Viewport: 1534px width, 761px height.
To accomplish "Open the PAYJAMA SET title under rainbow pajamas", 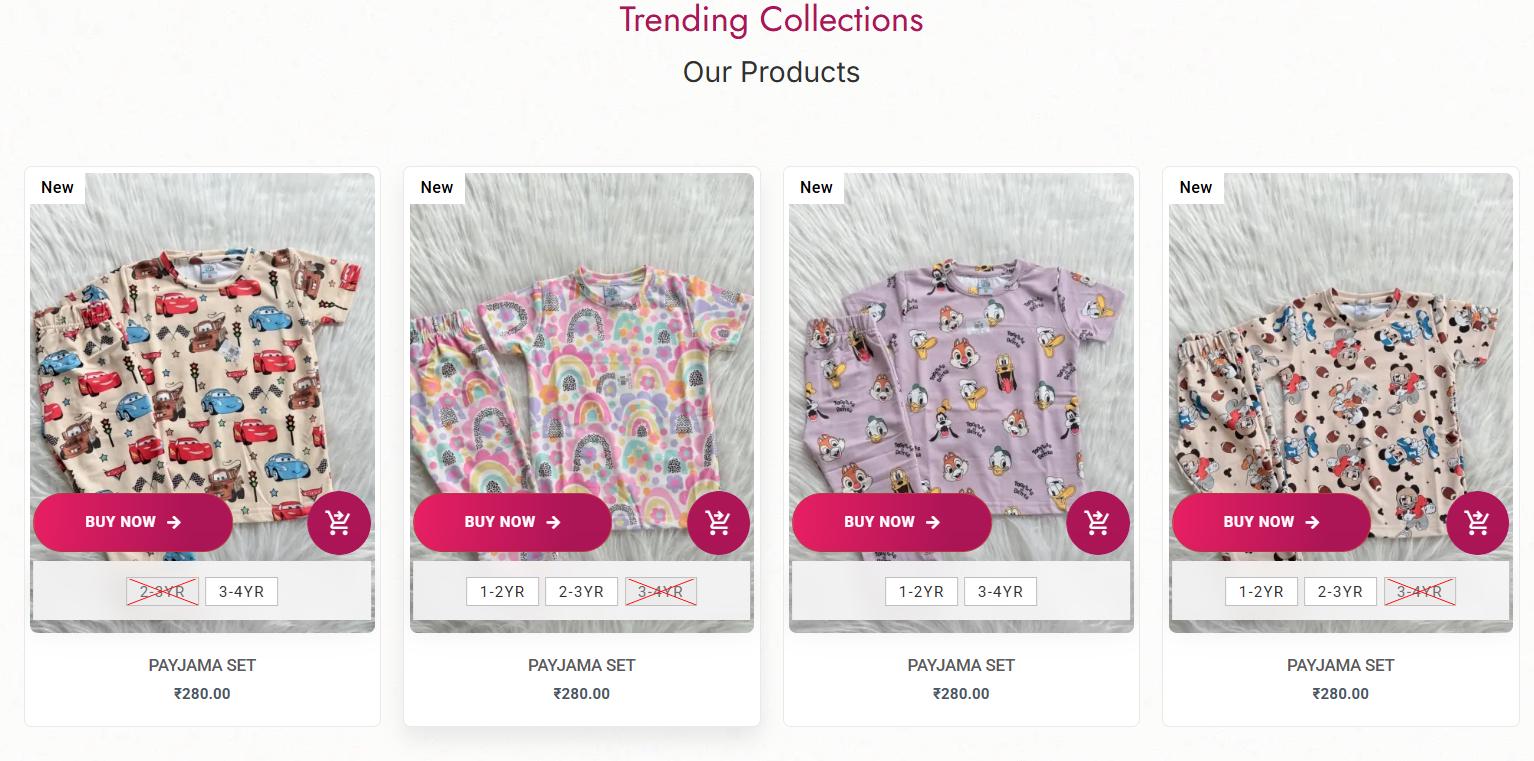I will pyautogui.click(x=581, y=665).
